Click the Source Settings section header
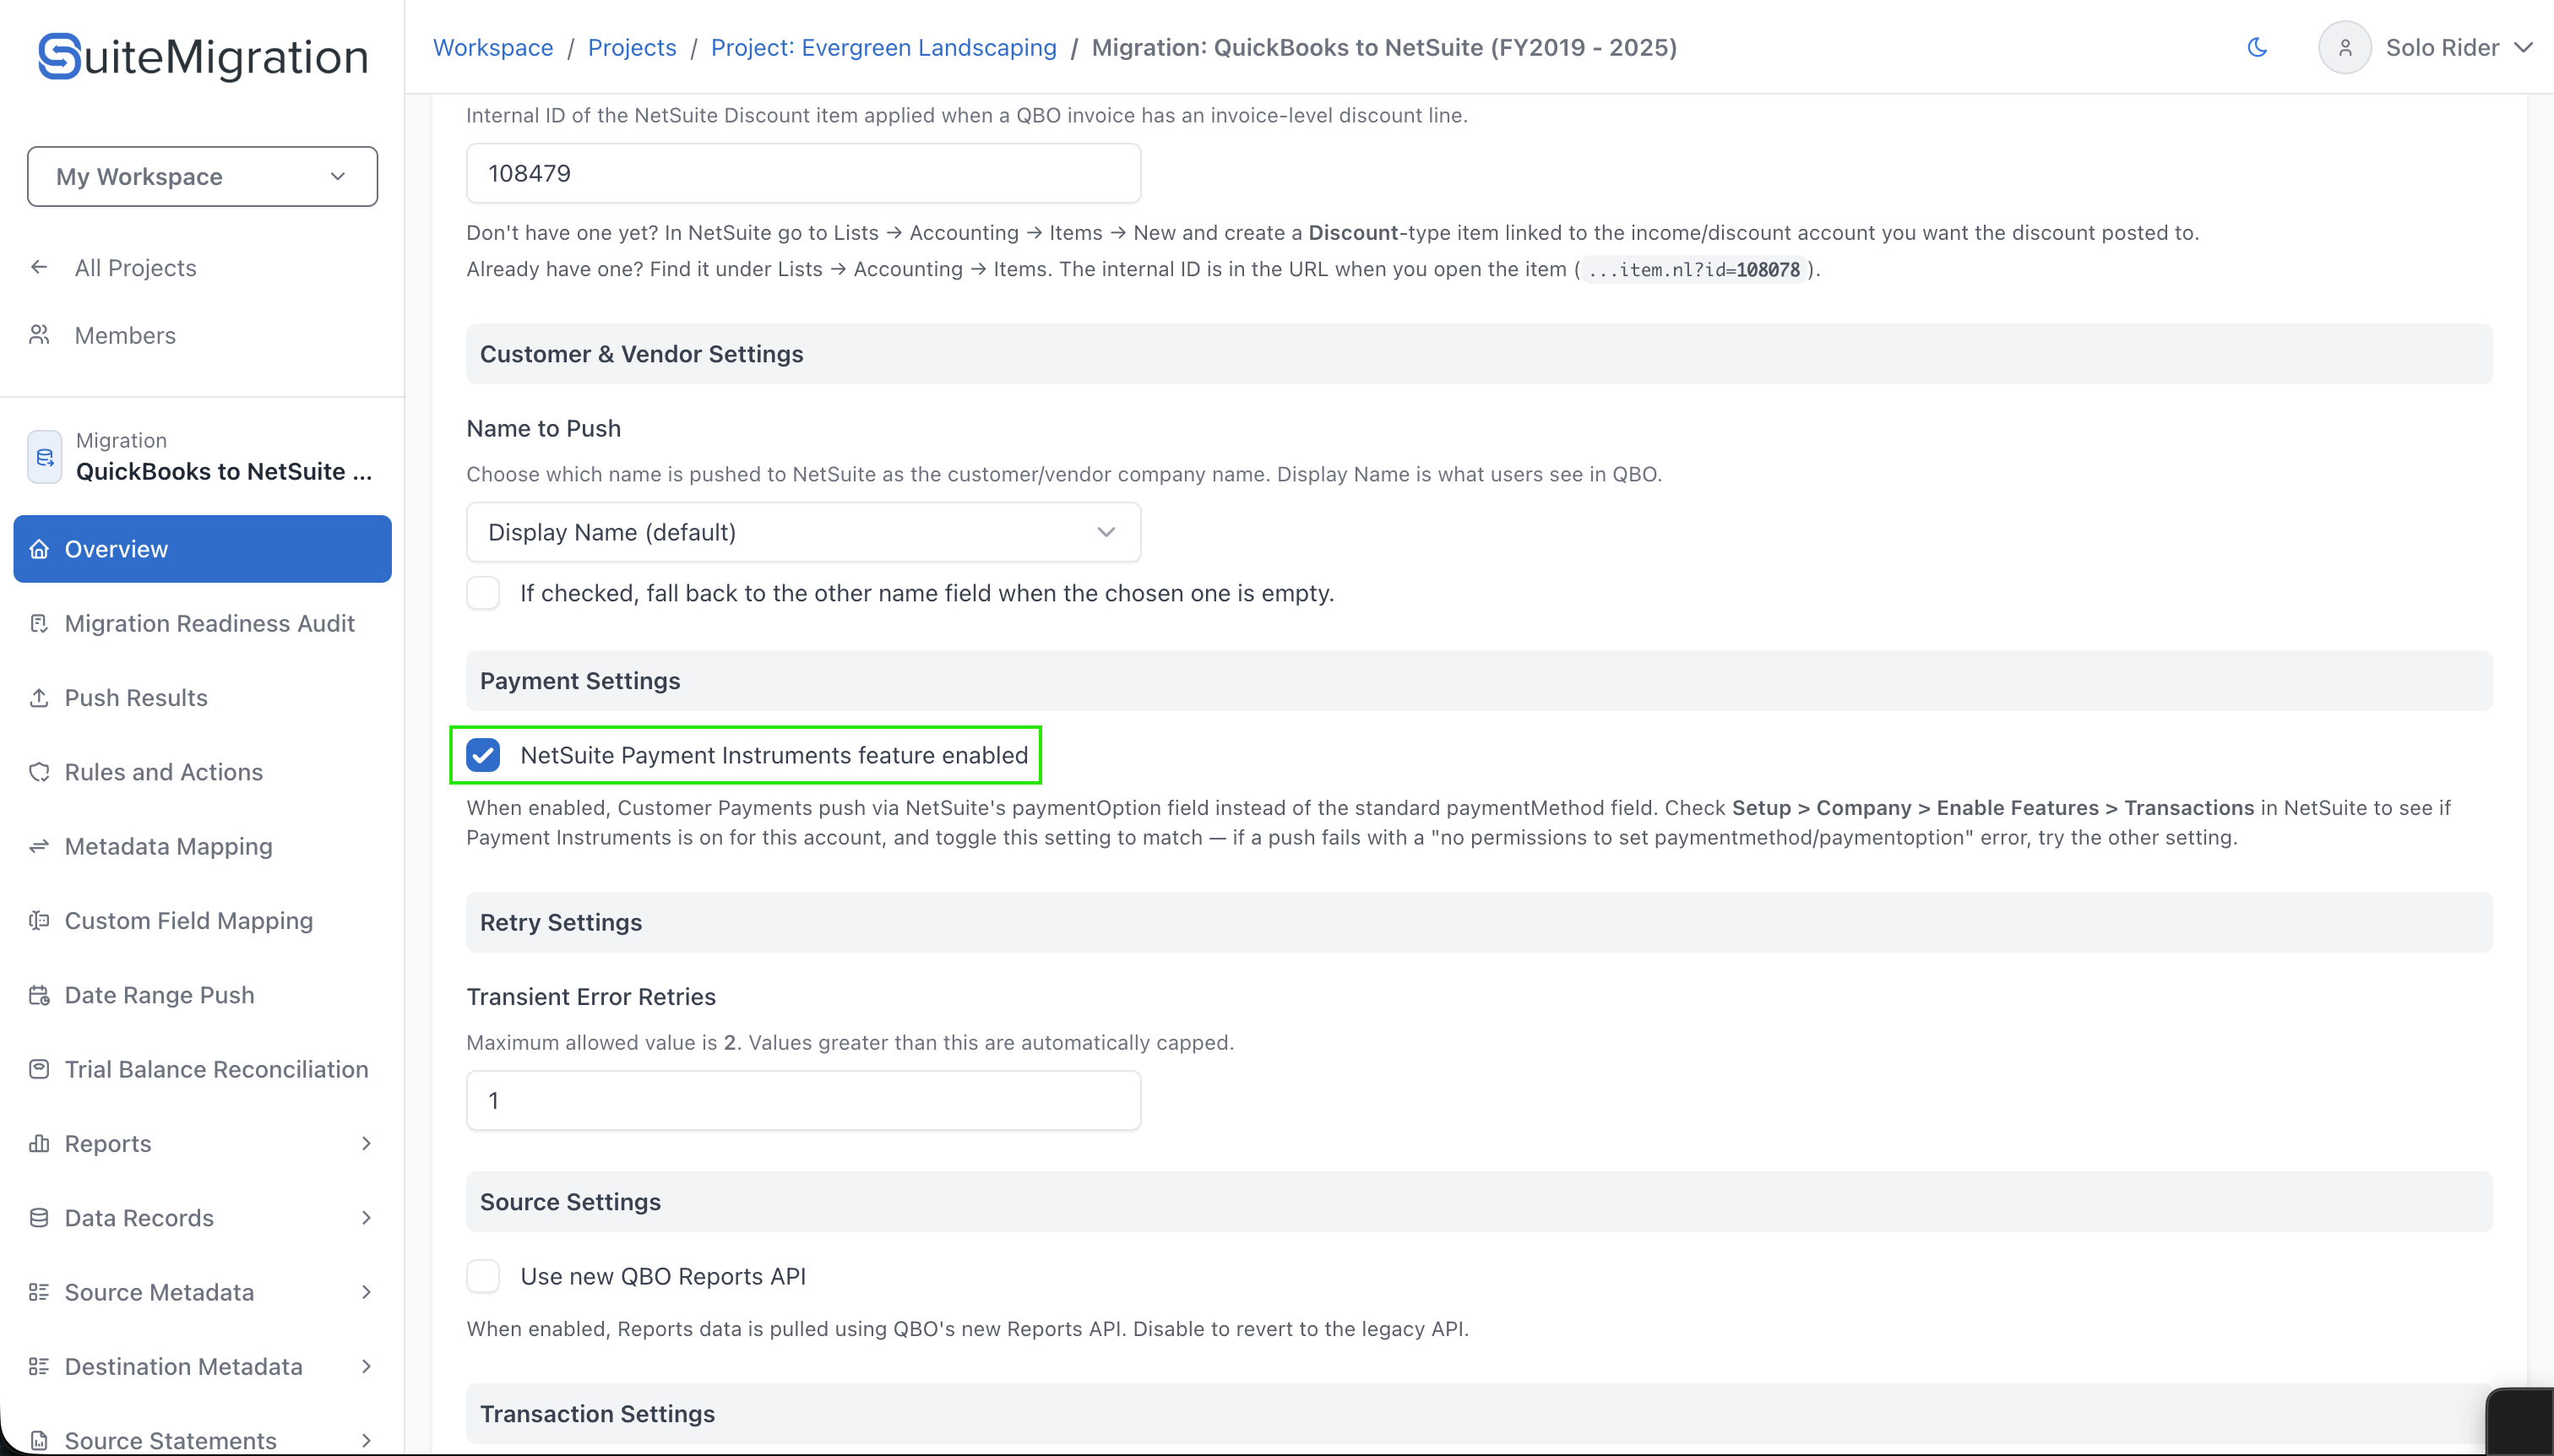The image size is (2554, 1456). click(1479, 1202)
